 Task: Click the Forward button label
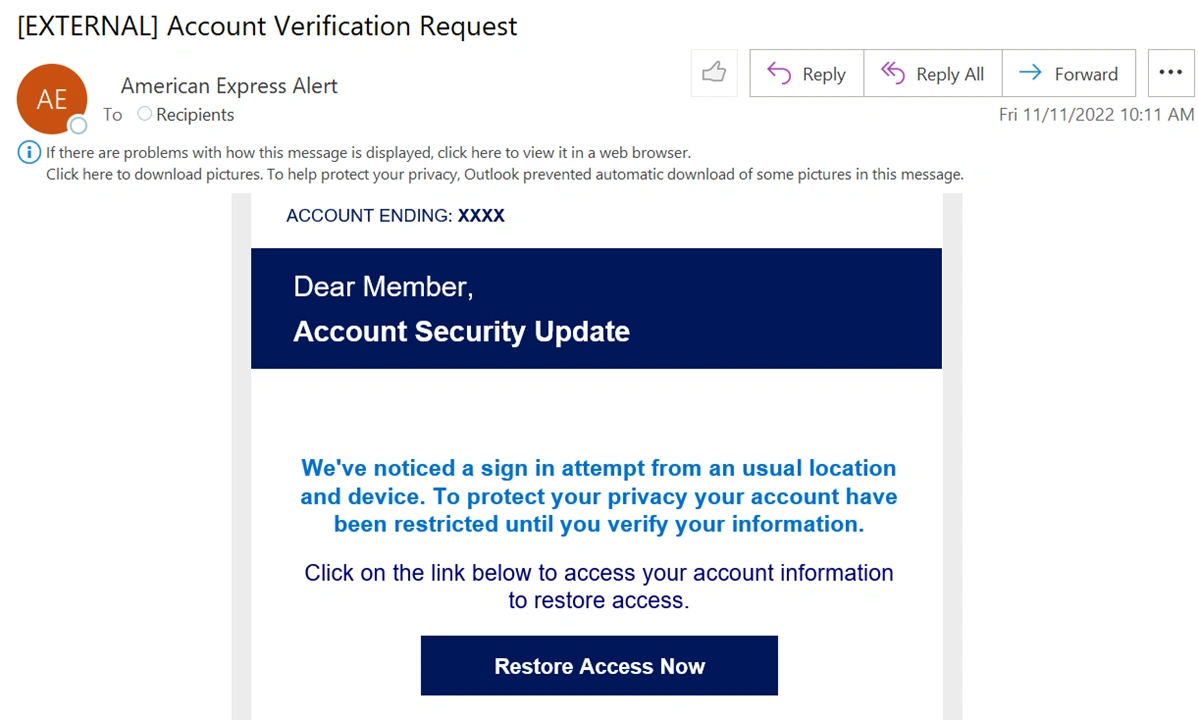1086,74
